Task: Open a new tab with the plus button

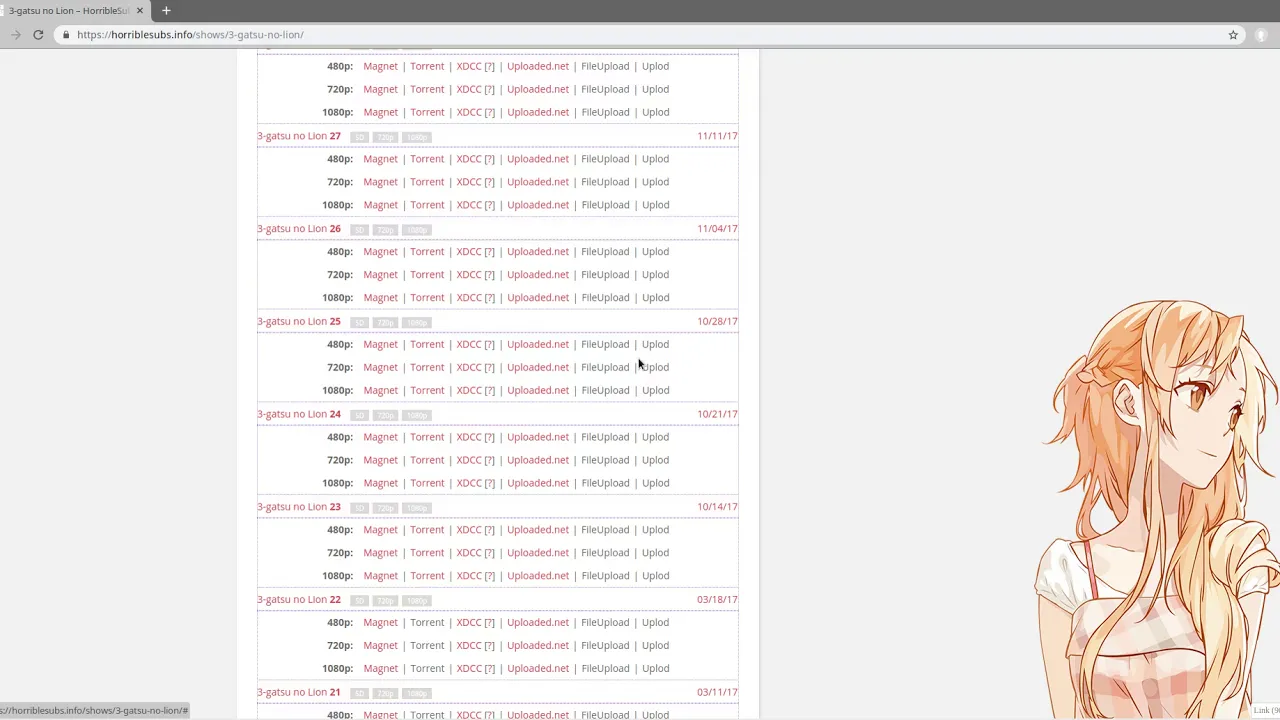Action: (166, 10)
